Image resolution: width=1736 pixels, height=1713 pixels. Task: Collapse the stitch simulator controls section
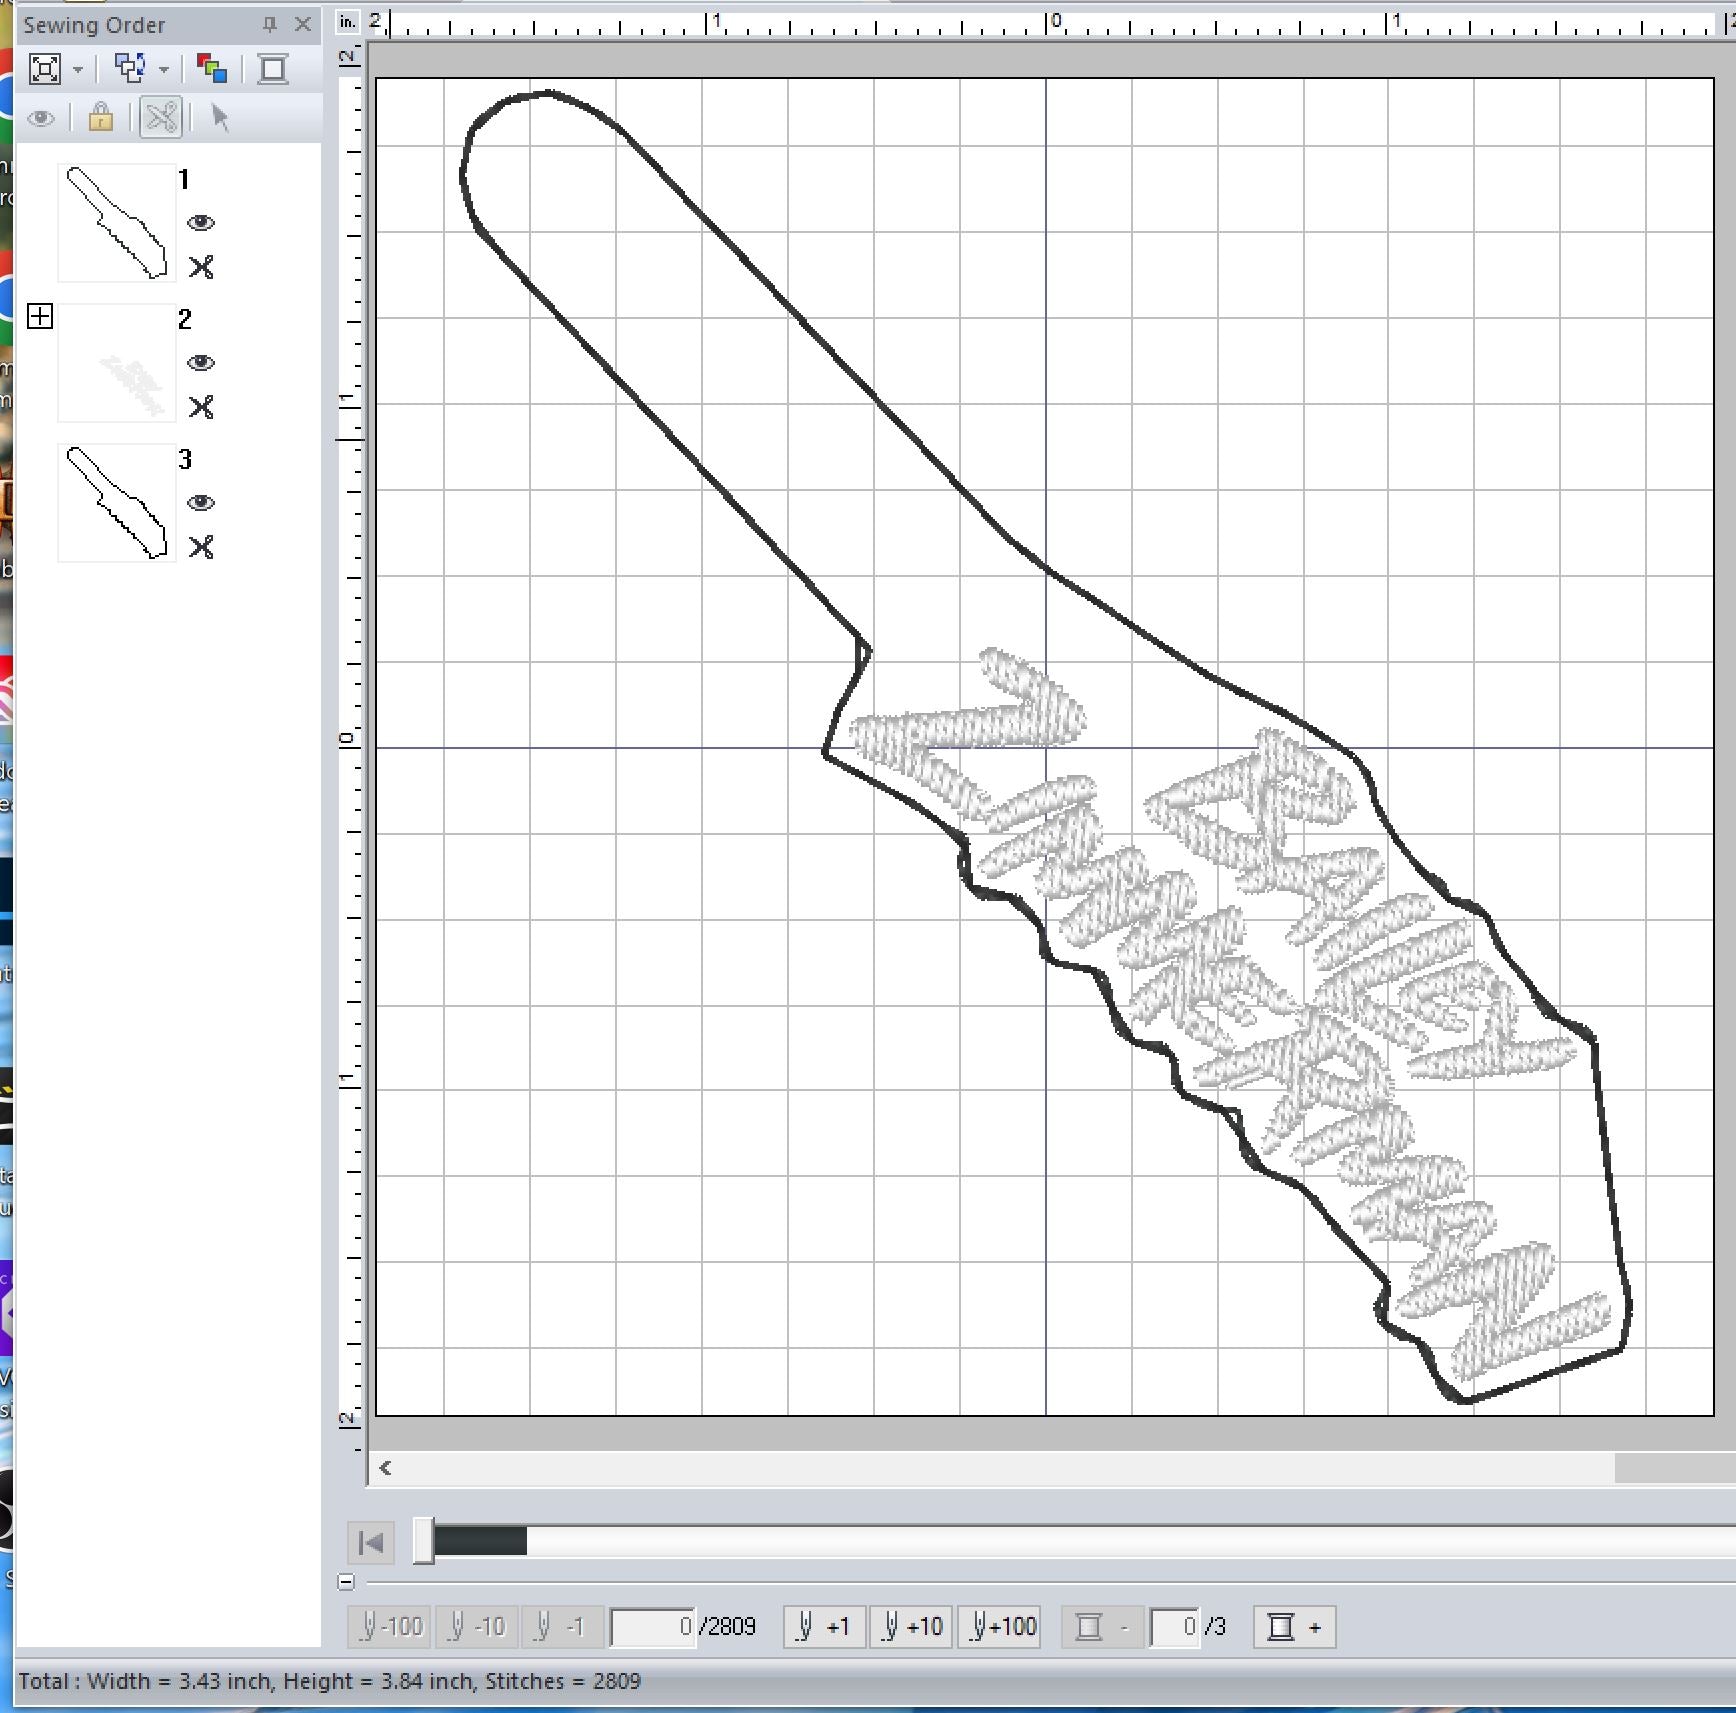(x=346, y=1582)
